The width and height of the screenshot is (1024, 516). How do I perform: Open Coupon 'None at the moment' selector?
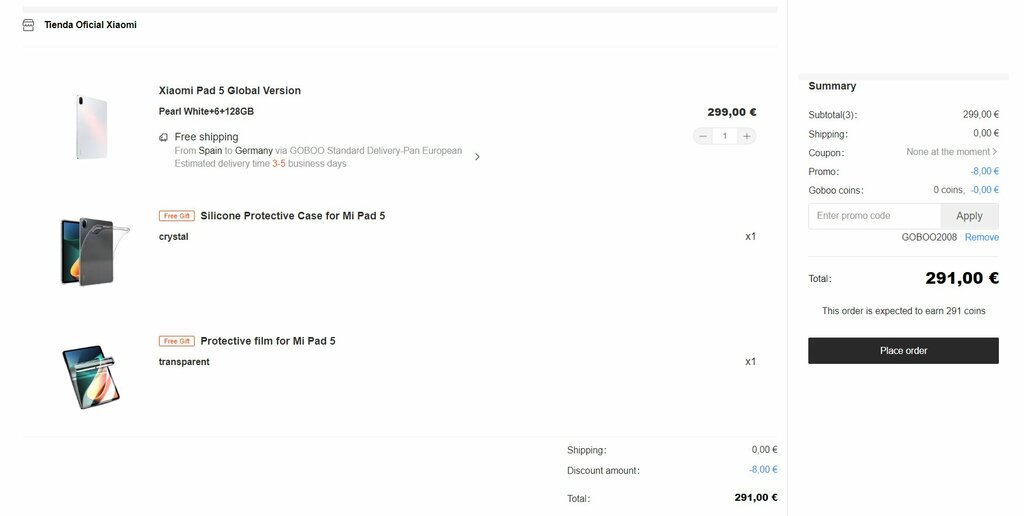[x=952, y=152]
